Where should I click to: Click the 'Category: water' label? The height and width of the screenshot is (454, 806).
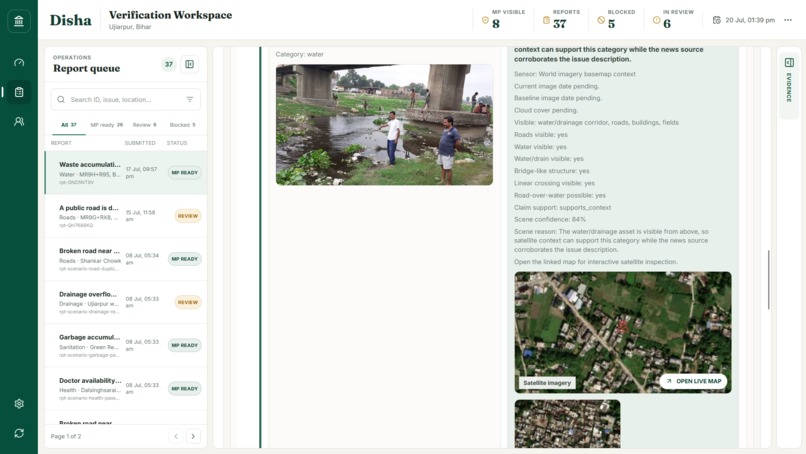click(x=300, y=54)
